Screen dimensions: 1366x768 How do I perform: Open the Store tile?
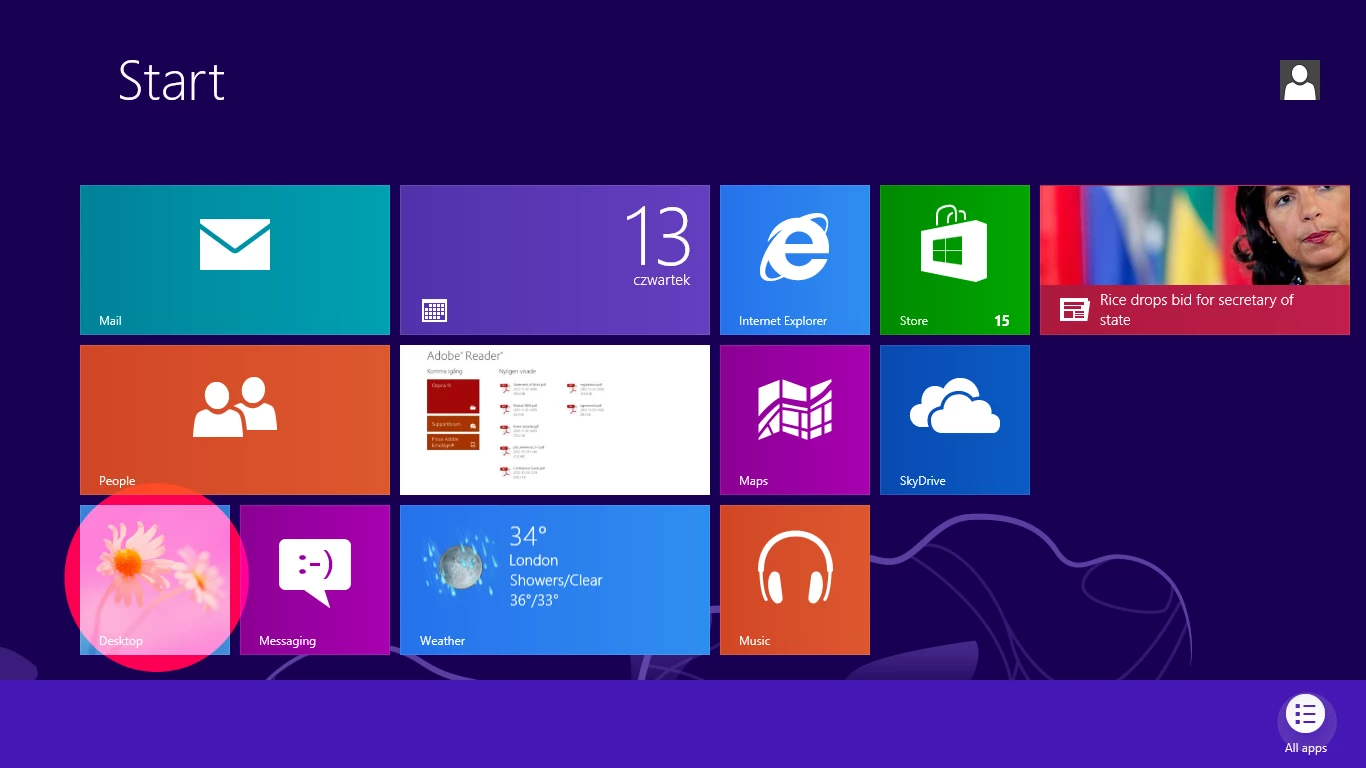coord(955,260)
